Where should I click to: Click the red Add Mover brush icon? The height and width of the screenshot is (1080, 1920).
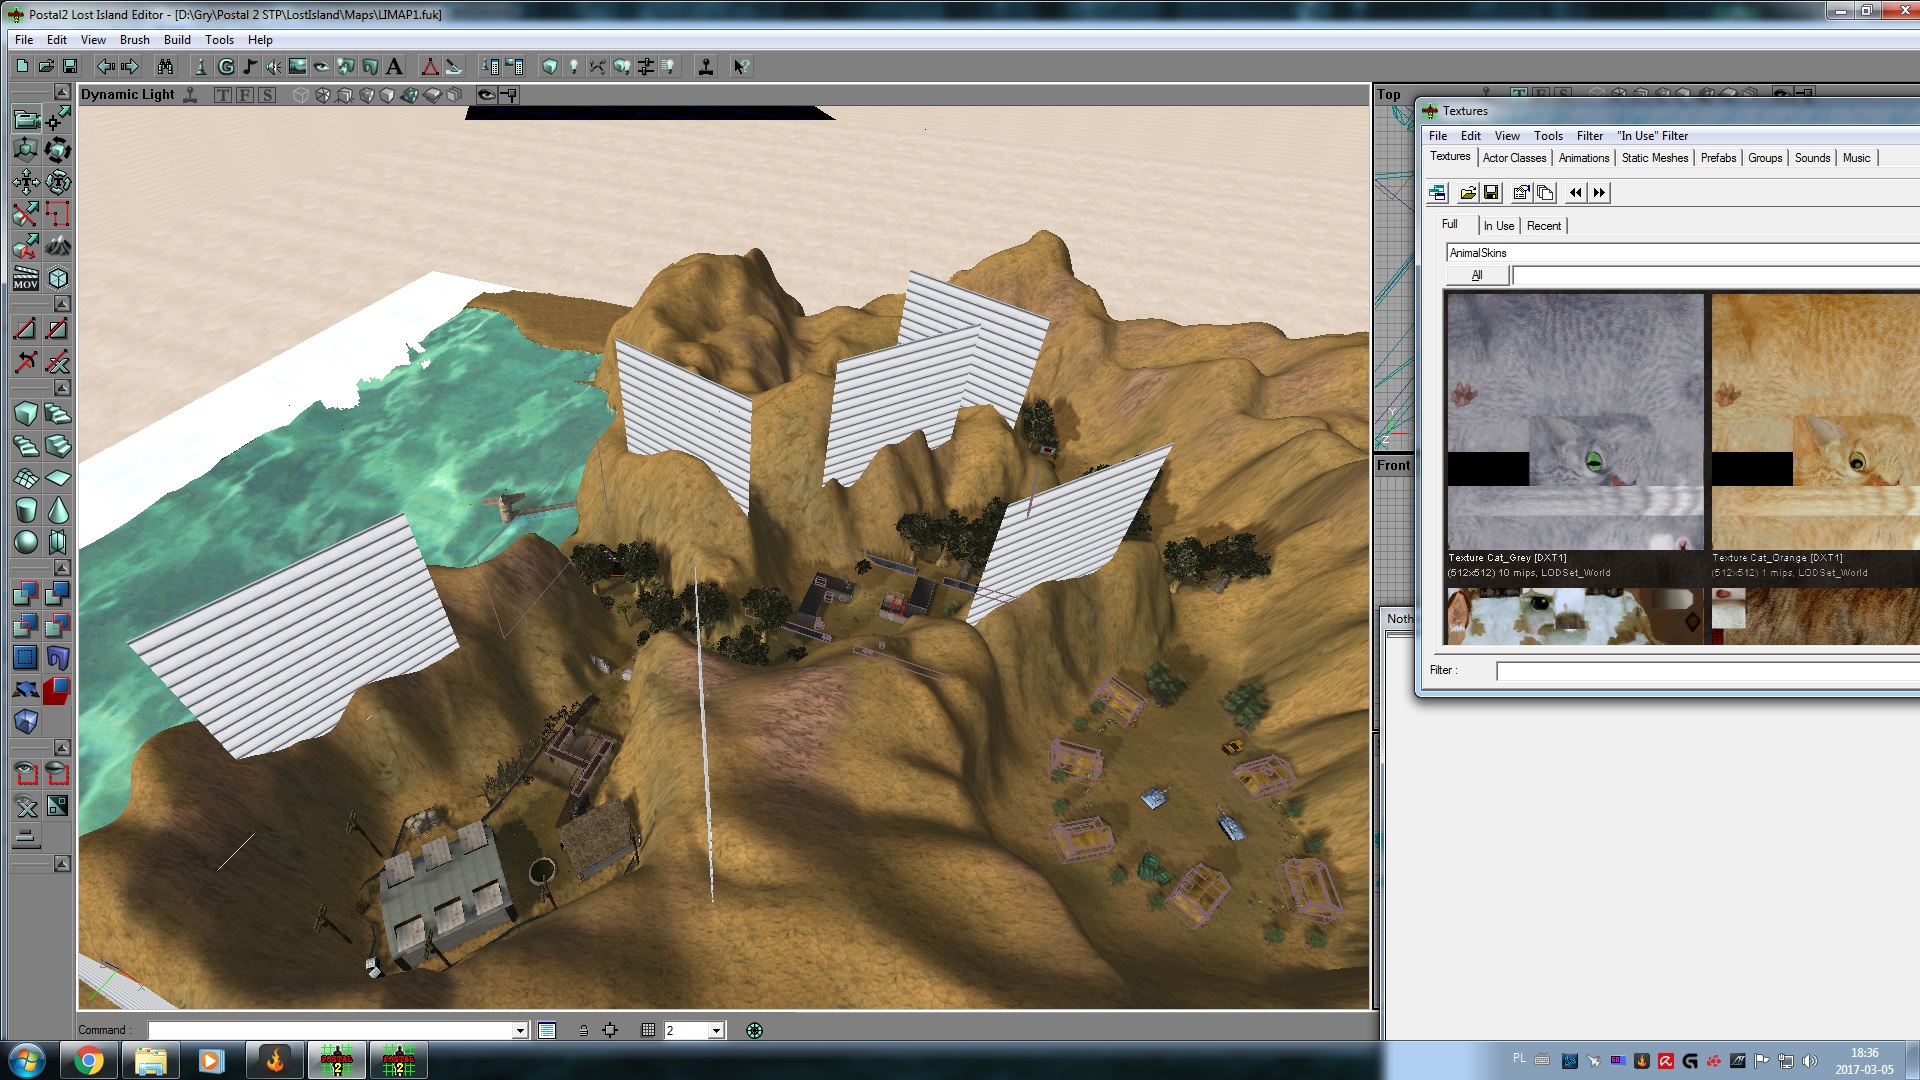58,689
